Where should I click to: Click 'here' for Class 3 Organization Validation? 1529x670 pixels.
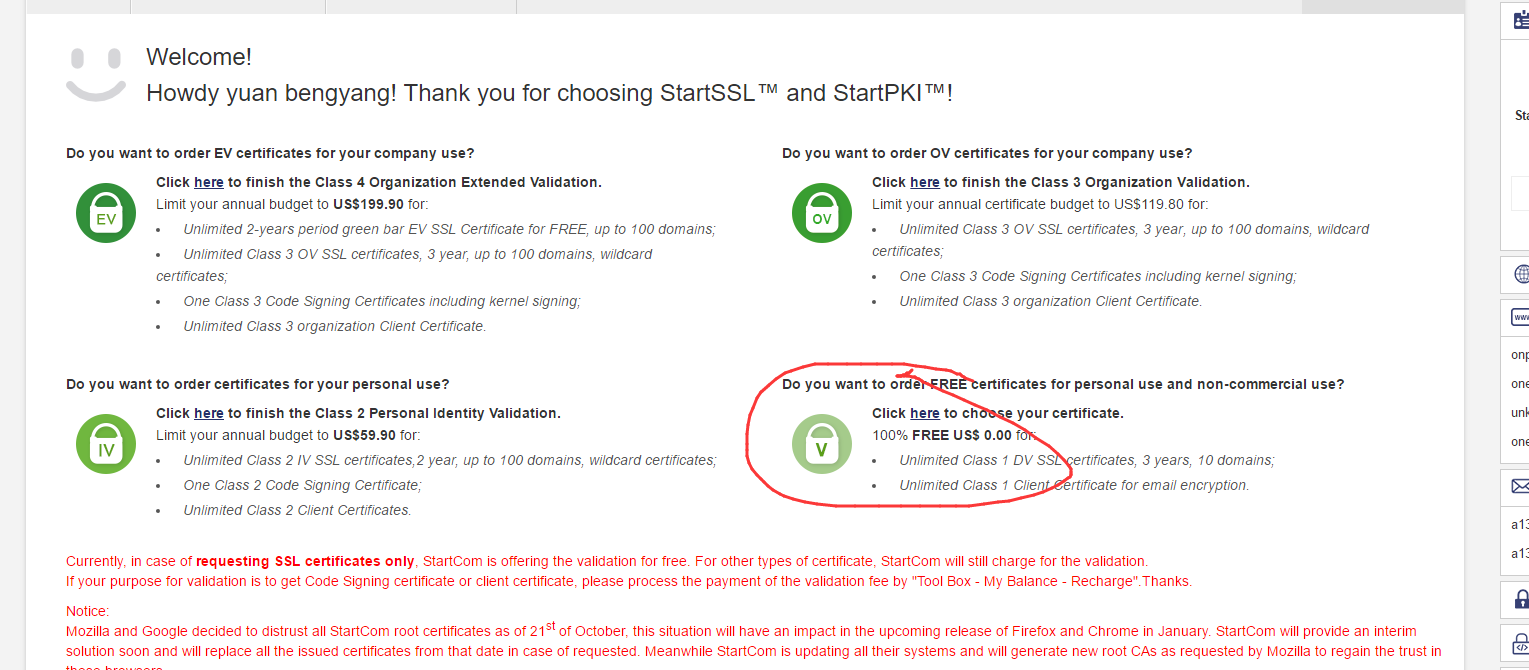[x=925, y=182]
